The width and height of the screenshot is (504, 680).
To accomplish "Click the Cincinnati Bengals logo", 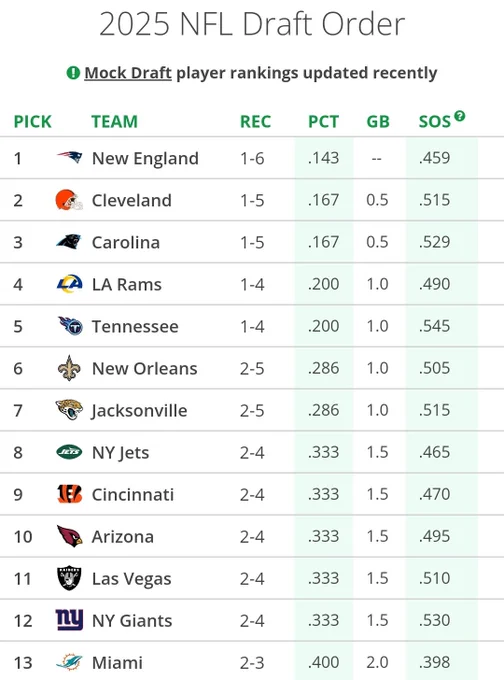I will [69, 494].
